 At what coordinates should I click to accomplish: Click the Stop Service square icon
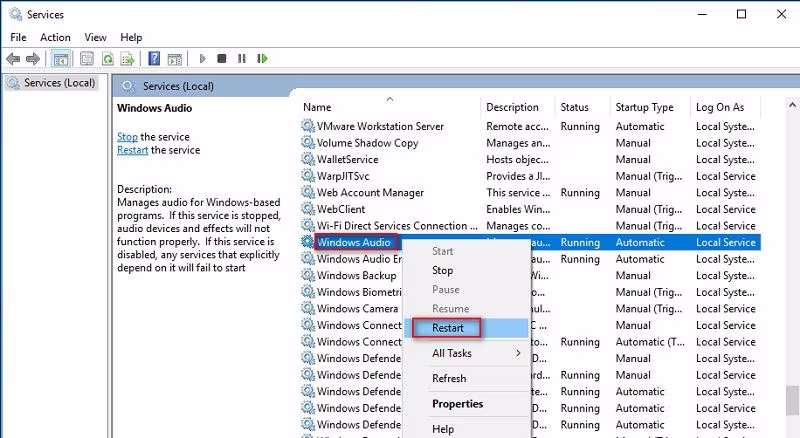tap(221, 59)
